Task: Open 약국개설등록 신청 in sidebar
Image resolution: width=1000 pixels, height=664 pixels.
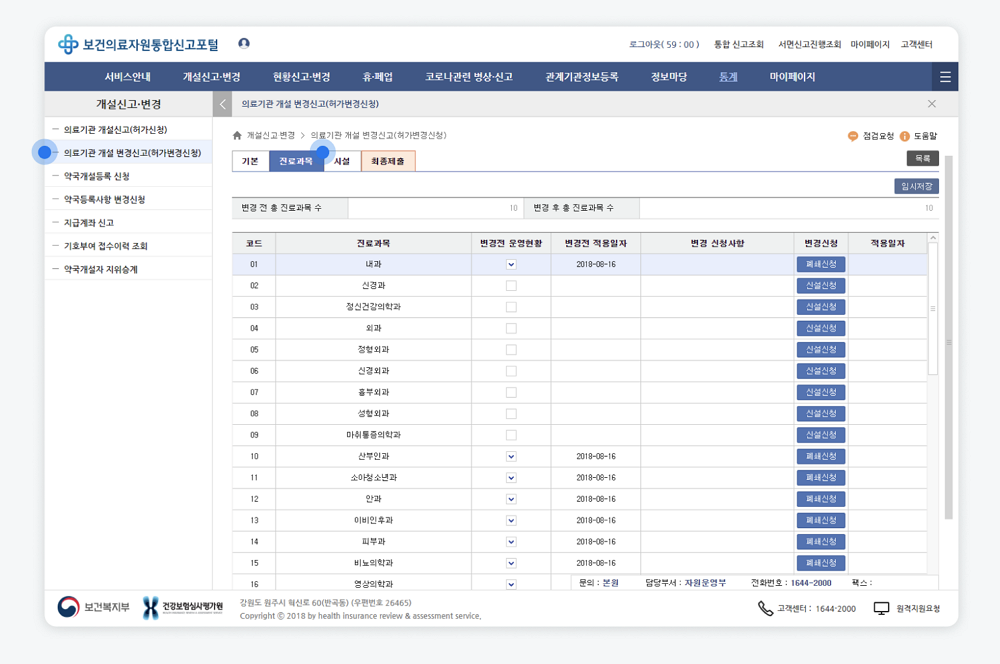Action: tap(97, 176)
